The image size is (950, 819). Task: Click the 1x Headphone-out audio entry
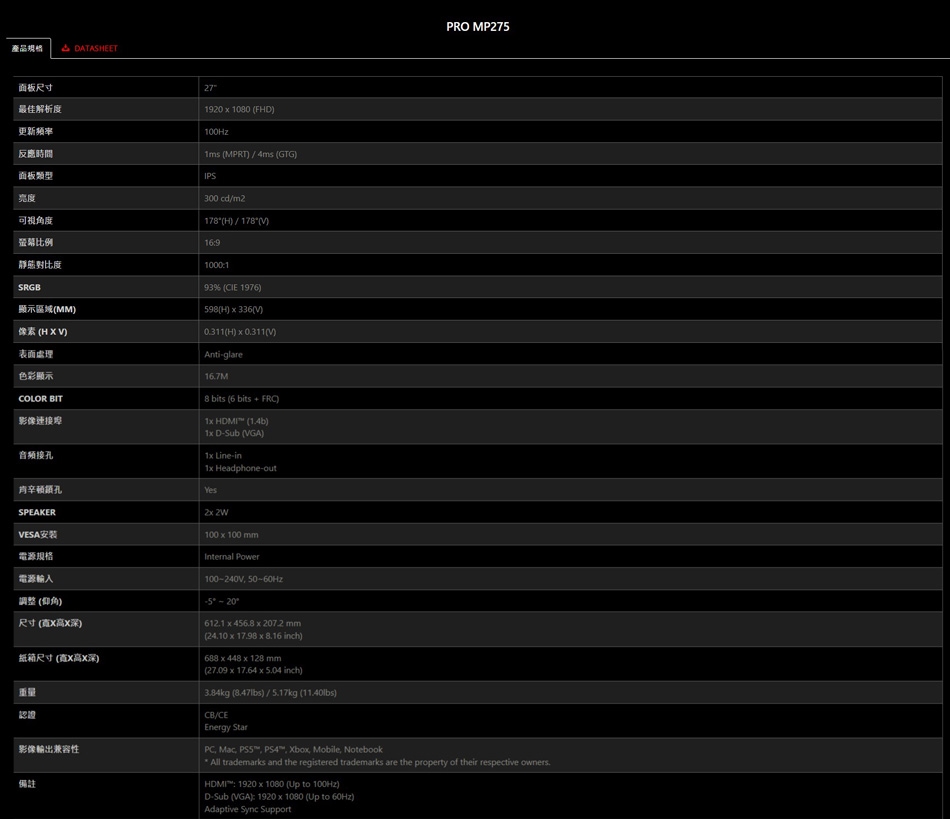[x=240, y=468]
